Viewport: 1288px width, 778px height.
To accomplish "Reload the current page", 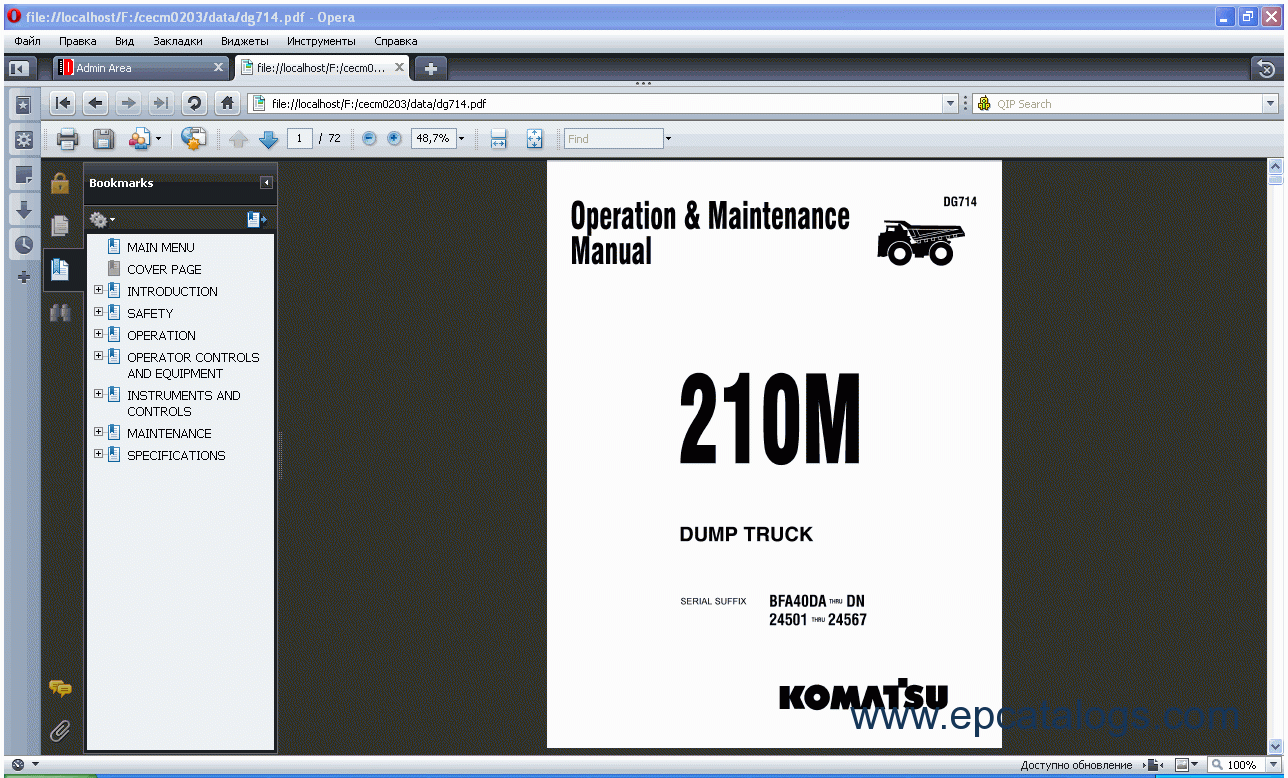I will pyautogui.click(x=194, y=103).
